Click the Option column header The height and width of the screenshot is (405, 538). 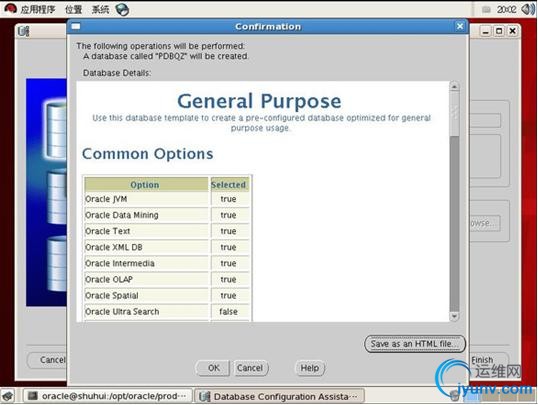pos(146,185)
